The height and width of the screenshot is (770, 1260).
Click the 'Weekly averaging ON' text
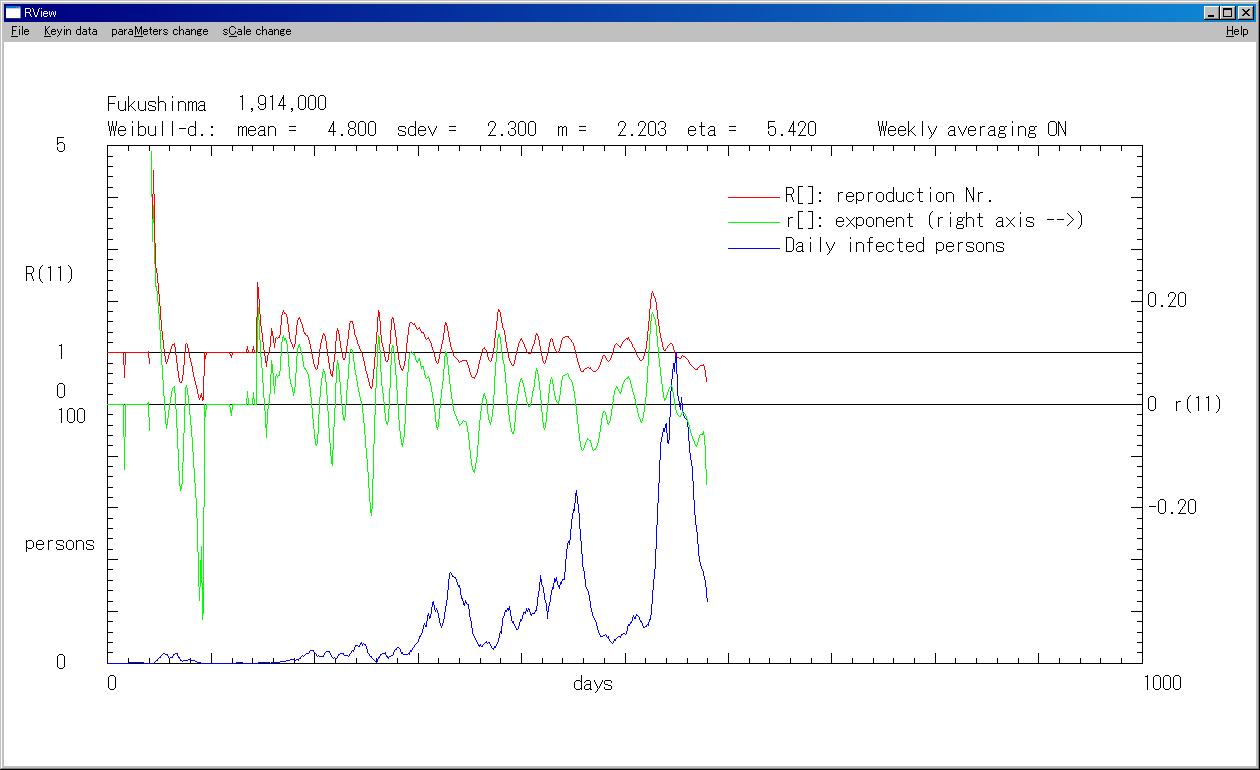point(971,129)
